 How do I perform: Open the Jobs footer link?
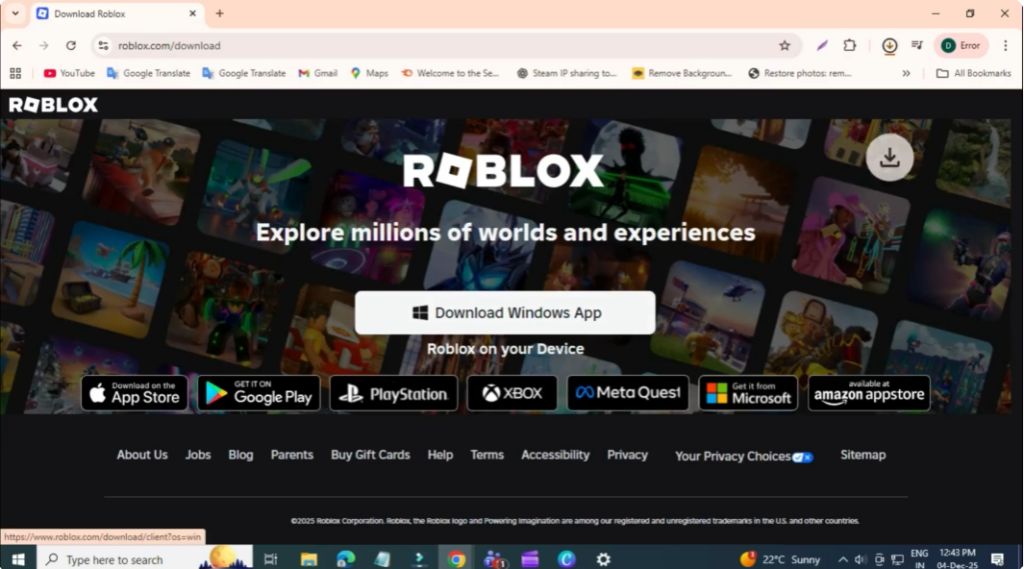[198, 455]
